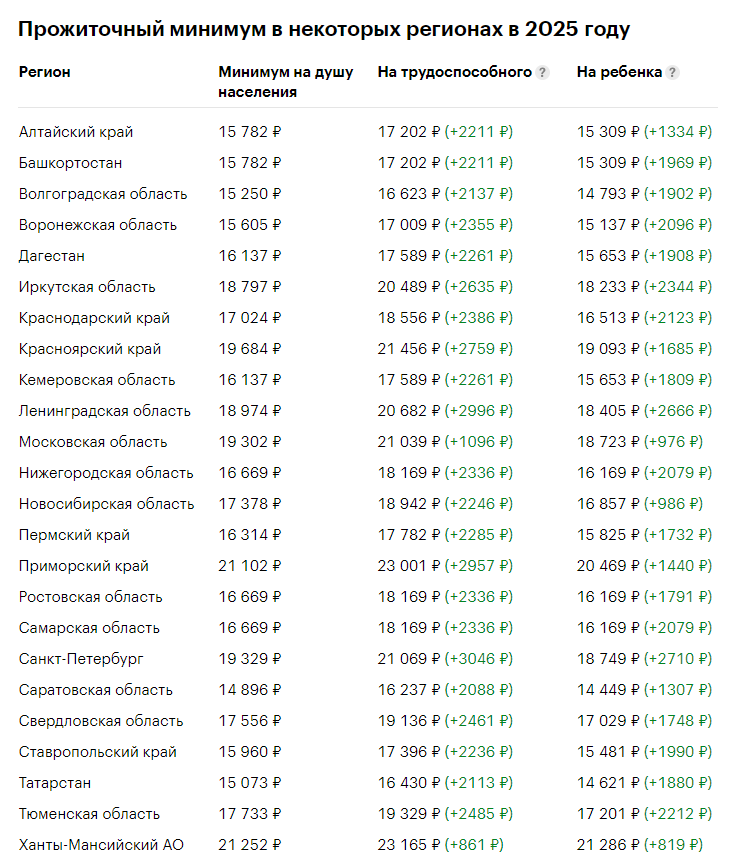
Task: Click "Татарстан" in the region list
Action: [55, 783]
